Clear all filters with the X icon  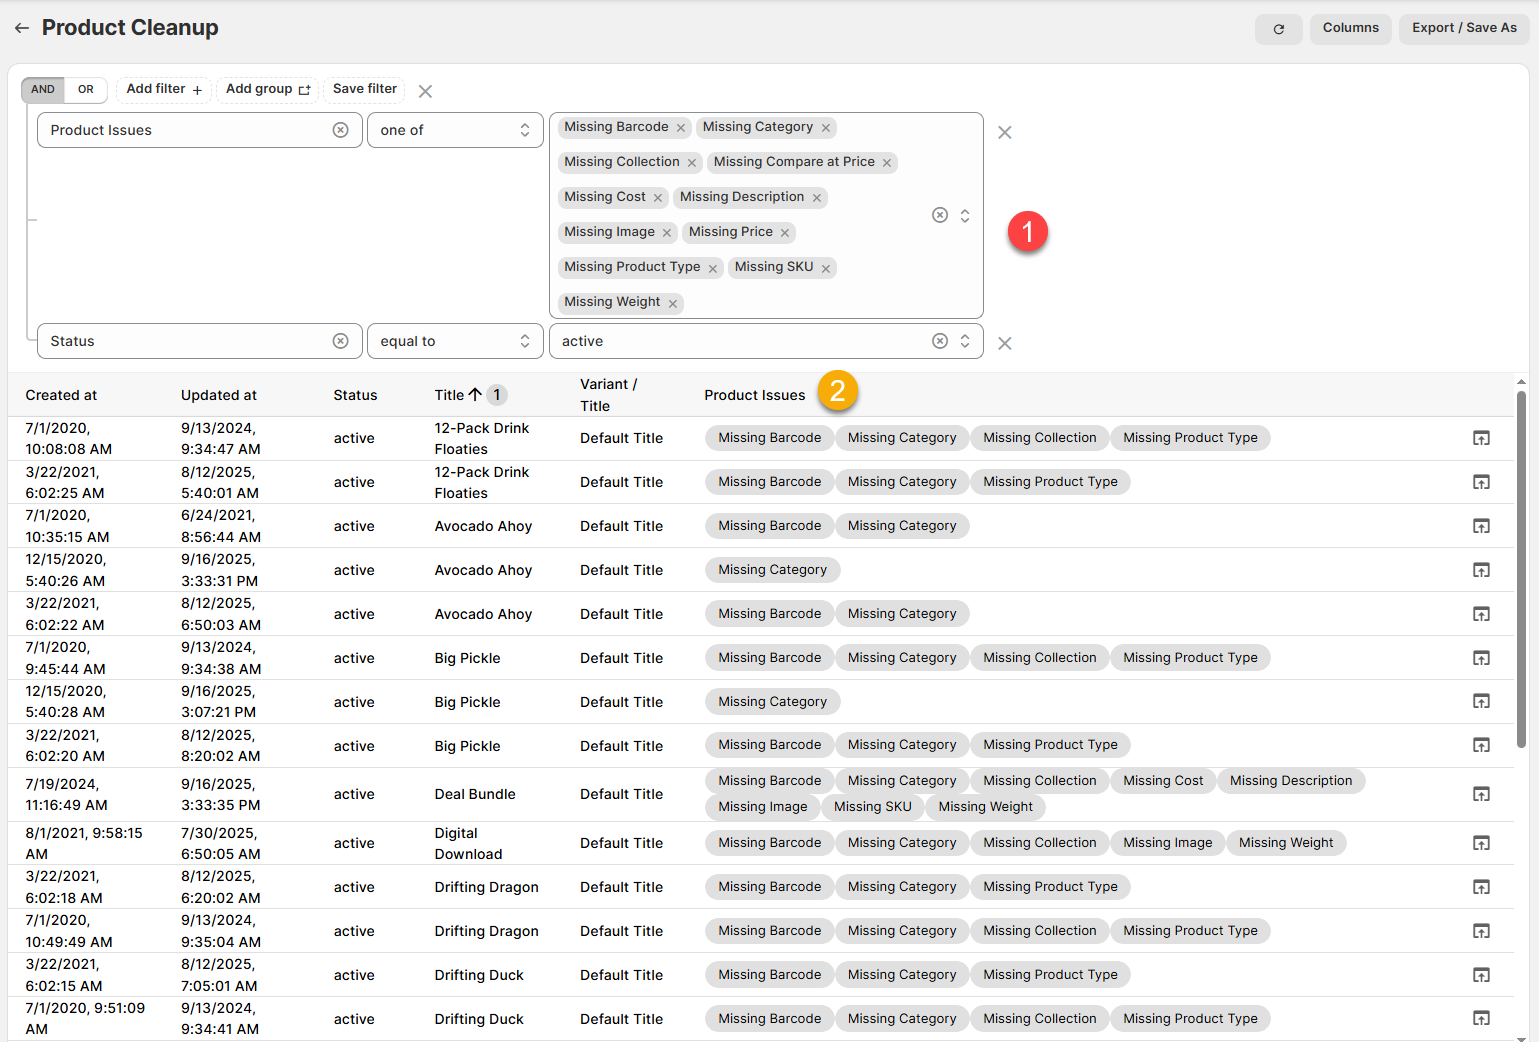[x=425, y=91]
